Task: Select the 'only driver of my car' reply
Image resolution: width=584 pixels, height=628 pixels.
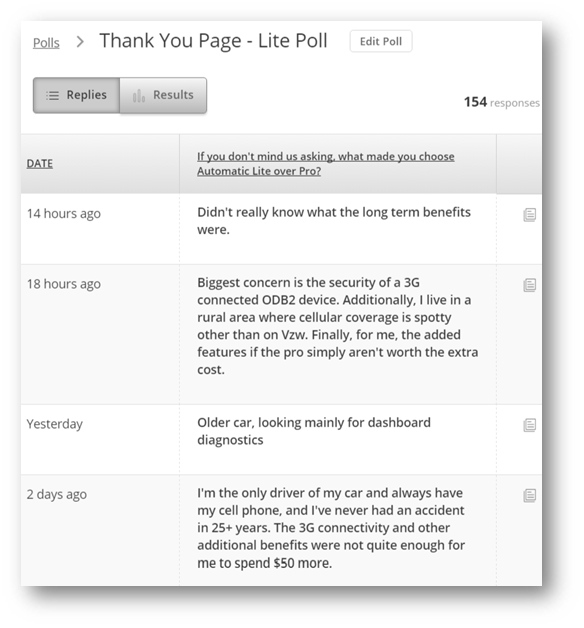Action: click(x=331, y=527)
